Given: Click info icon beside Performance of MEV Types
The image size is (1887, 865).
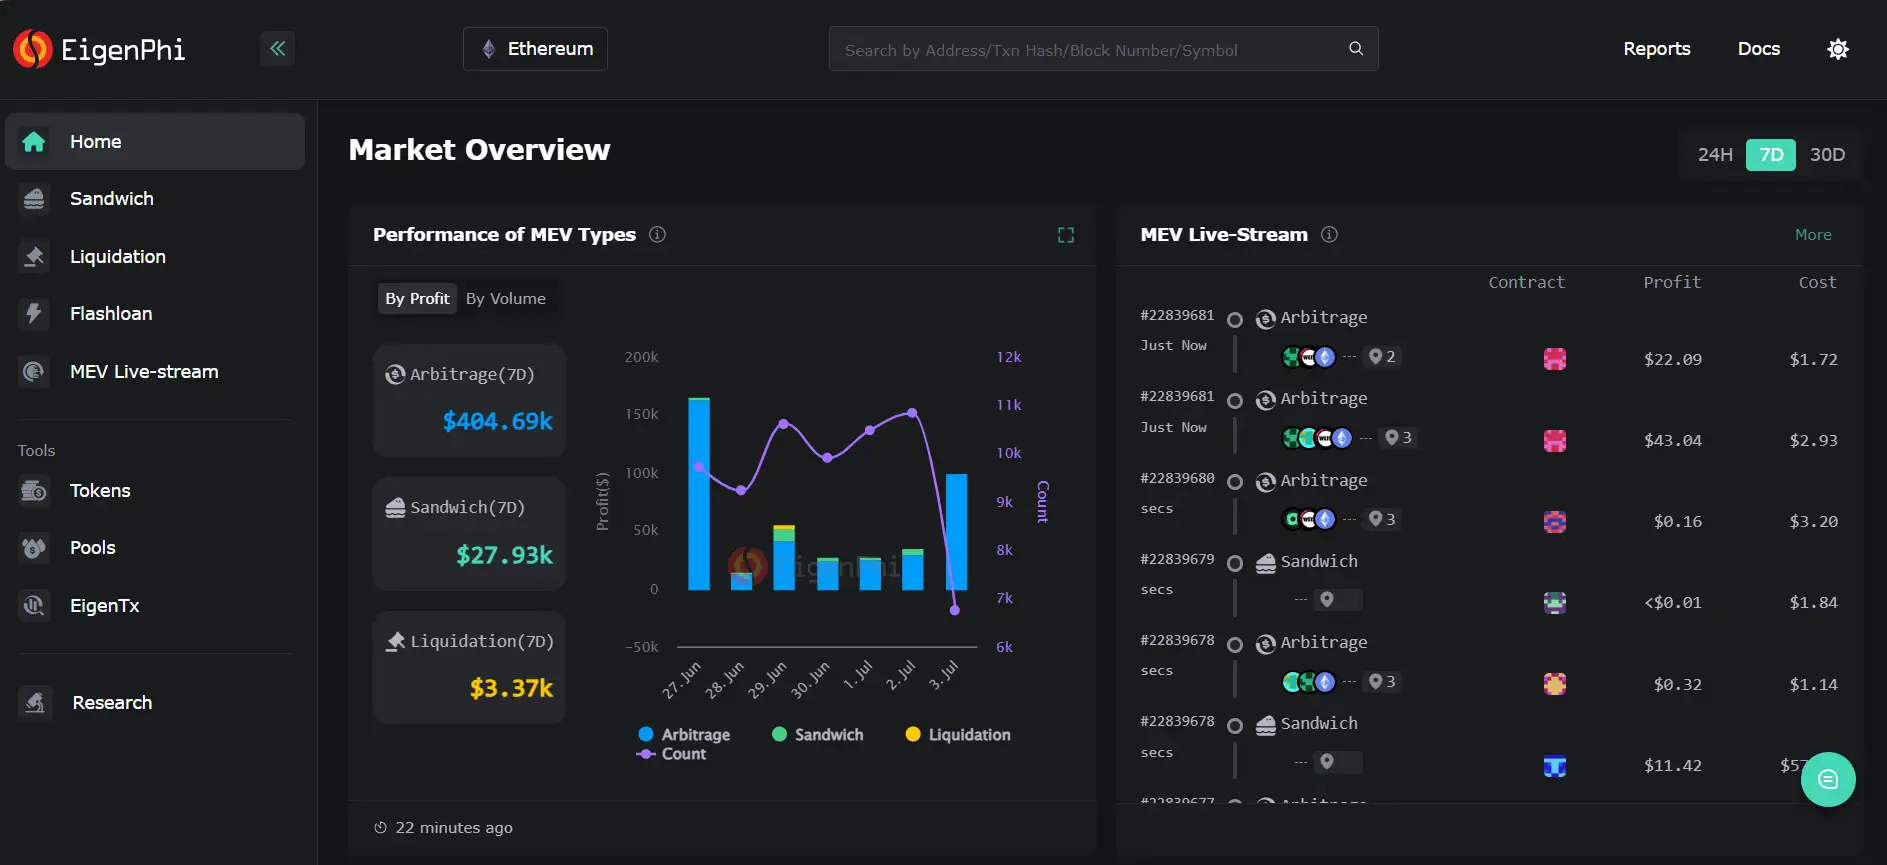Looking at the screenshot, I should pyautogui.click(x=657, y=235).
